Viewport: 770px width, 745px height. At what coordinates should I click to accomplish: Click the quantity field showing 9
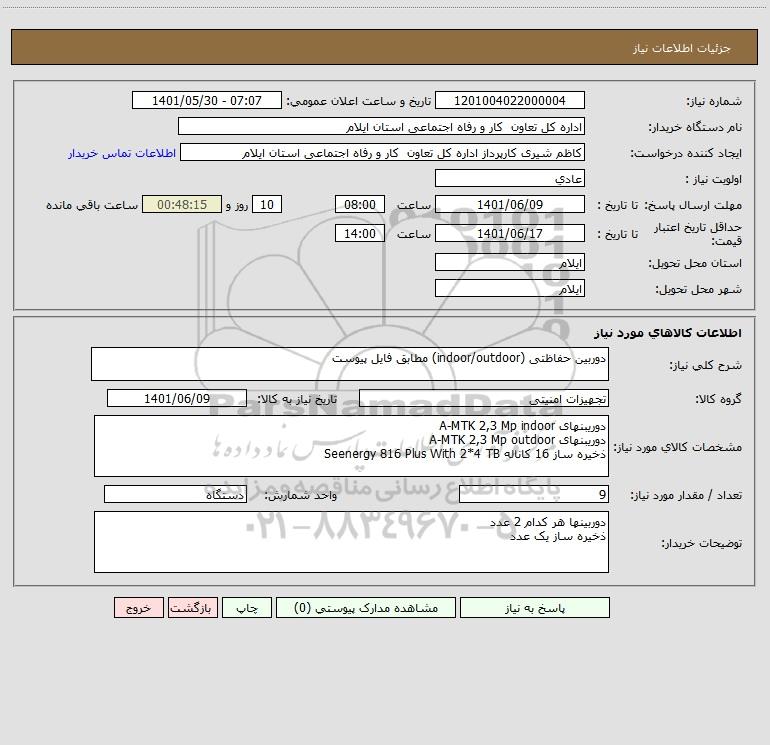click(534, 494)
